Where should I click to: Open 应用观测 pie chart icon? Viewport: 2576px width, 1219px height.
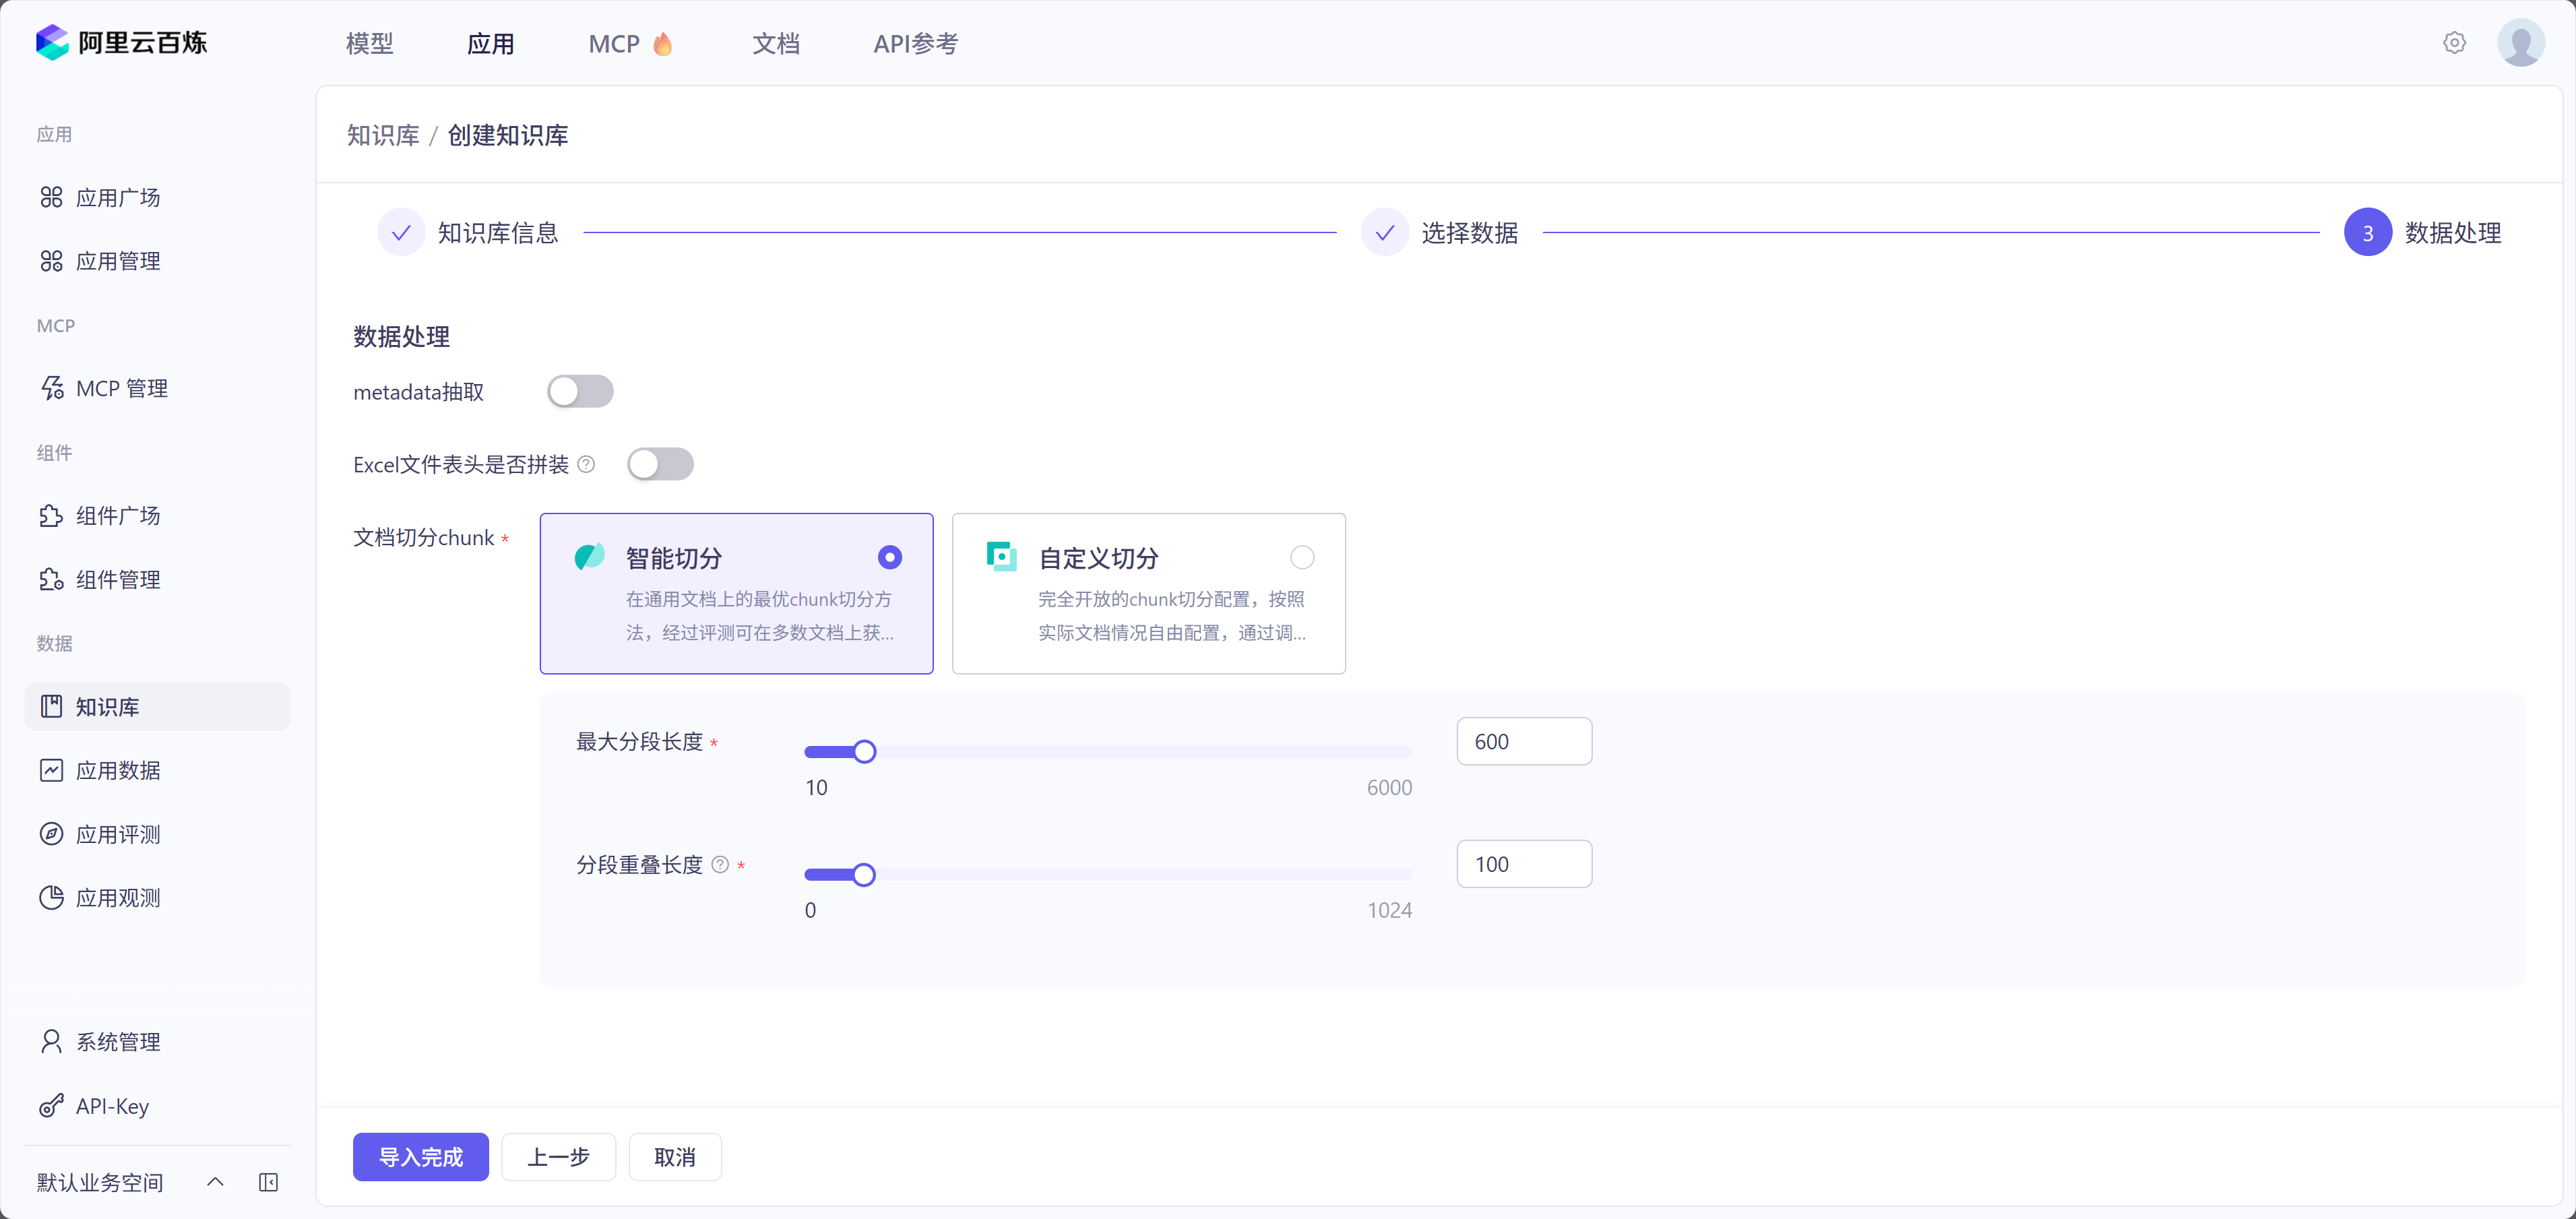tap(52, 898)
